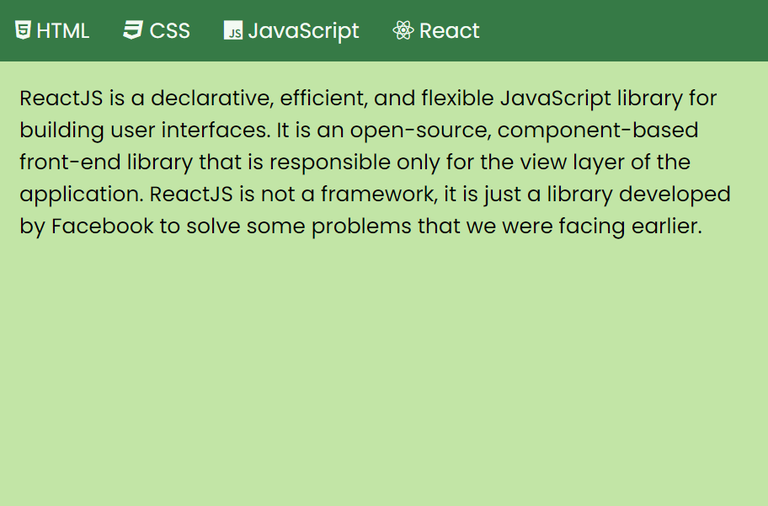Click the empty light green area below the paragraph
This screenshot has width=768, height=506.
(384, 380)
